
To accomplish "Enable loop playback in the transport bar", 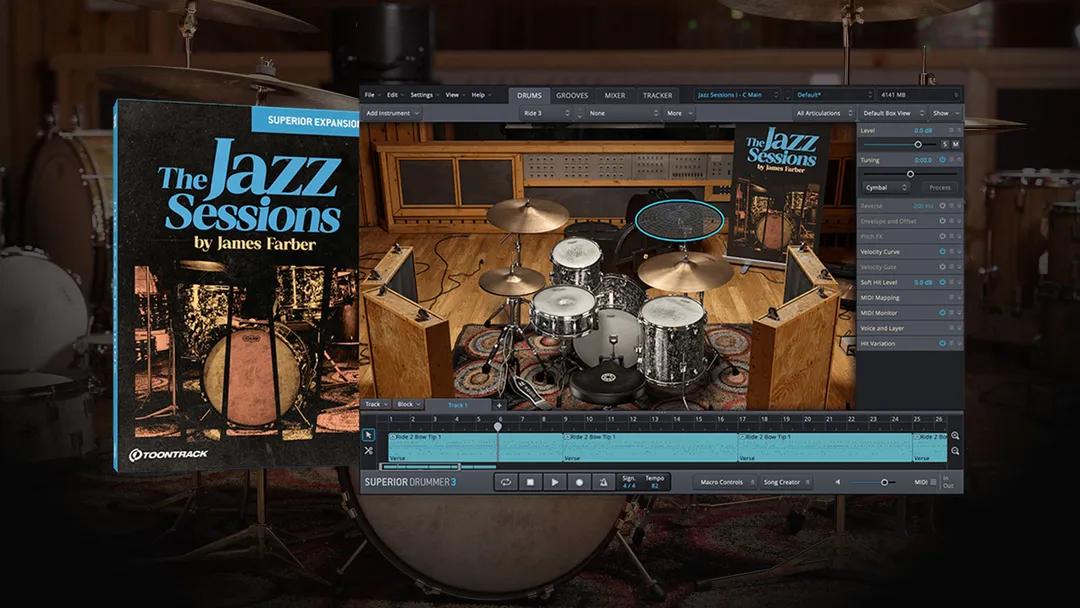I will pyautogui.click(x=506, y=482).
